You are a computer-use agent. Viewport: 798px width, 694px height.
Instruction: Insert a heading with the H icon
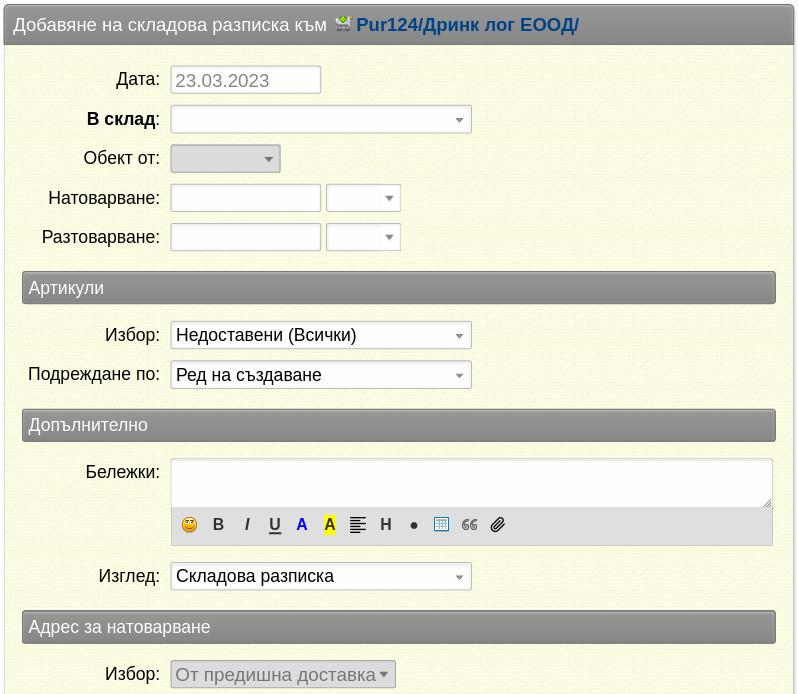(386, 525)
